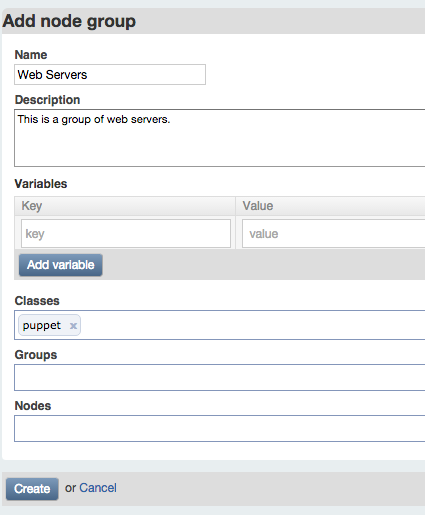Create the node group

[32, 489]
